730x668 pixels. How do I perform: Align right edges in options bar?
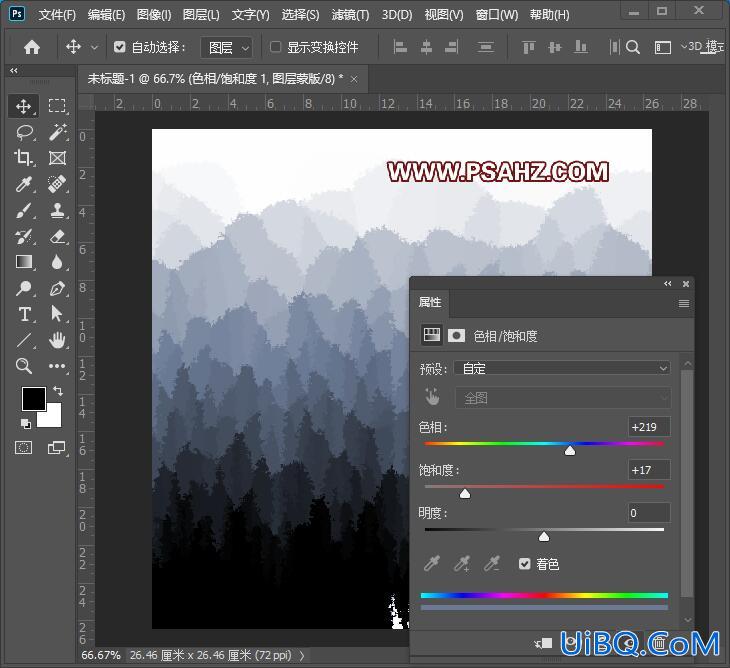452,47
